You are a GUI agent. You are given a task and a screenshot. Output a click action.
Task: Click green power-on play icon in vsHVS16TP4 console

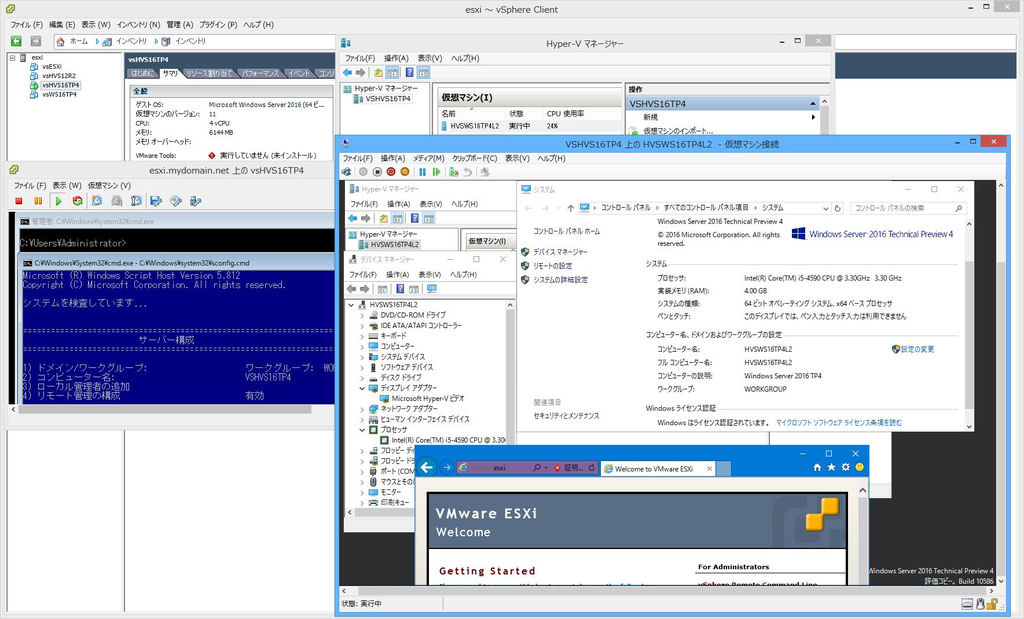coord(58,201)
